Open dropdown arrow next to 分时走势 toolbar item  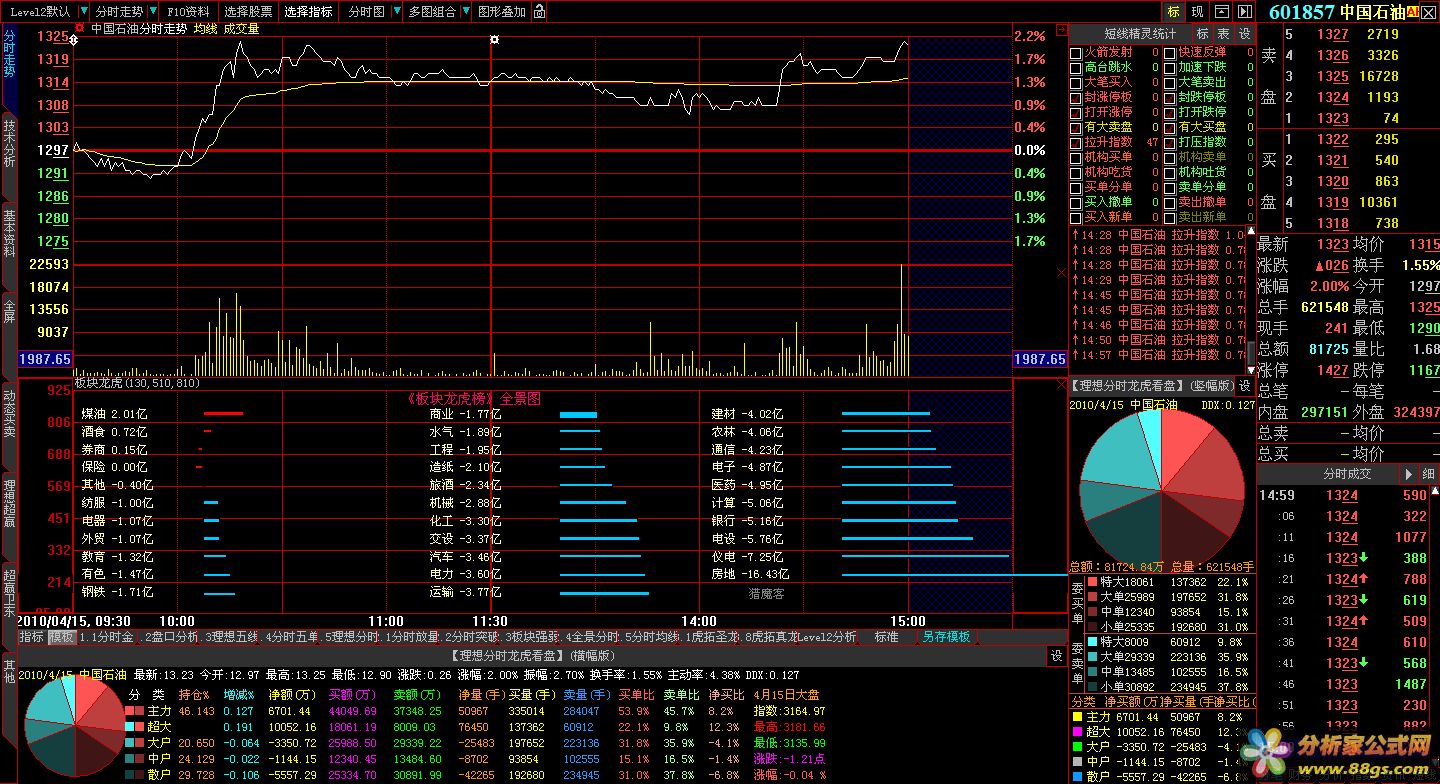point(151,12)
